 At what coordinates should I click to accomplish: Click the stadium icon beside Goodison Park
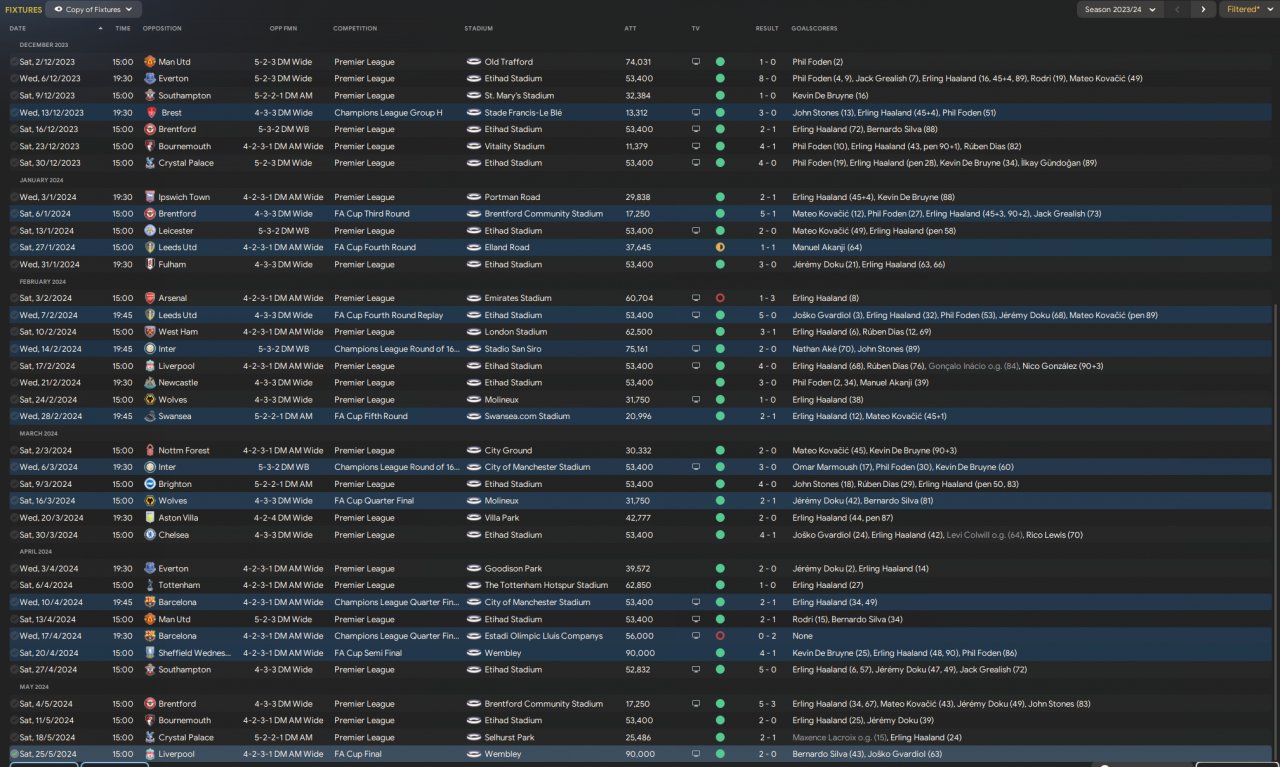tap(473, 569)
